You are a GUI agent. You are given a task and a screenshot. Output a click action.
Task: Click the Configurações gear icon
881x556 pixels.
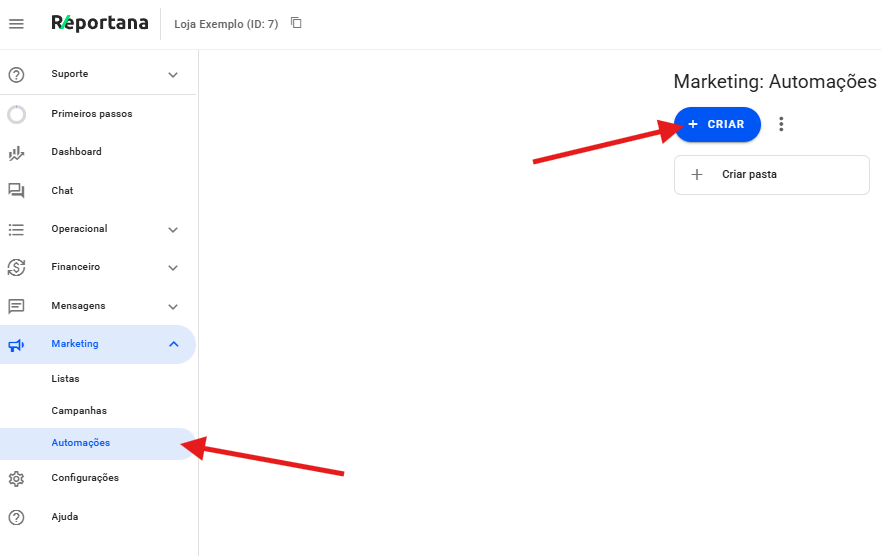coord(16,479)
